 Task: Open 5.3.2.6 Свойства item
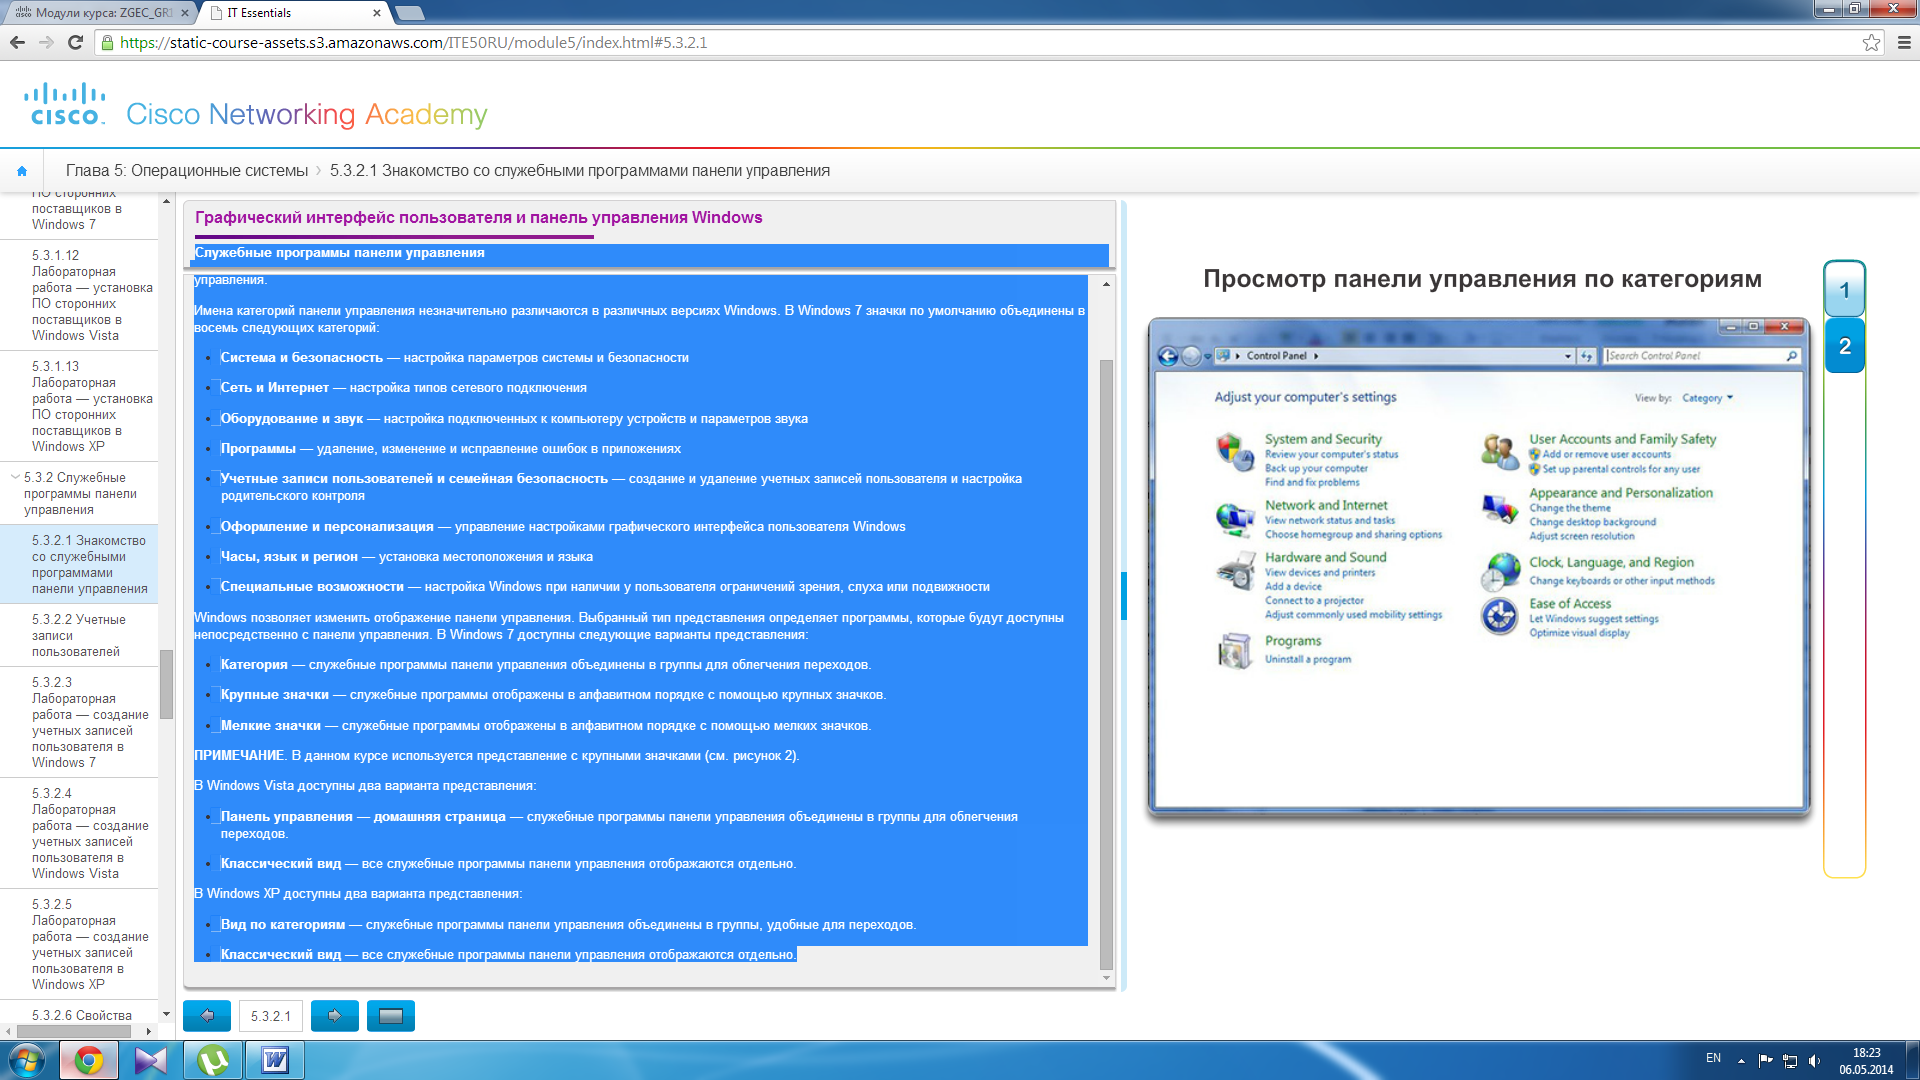click(81, 1015)
